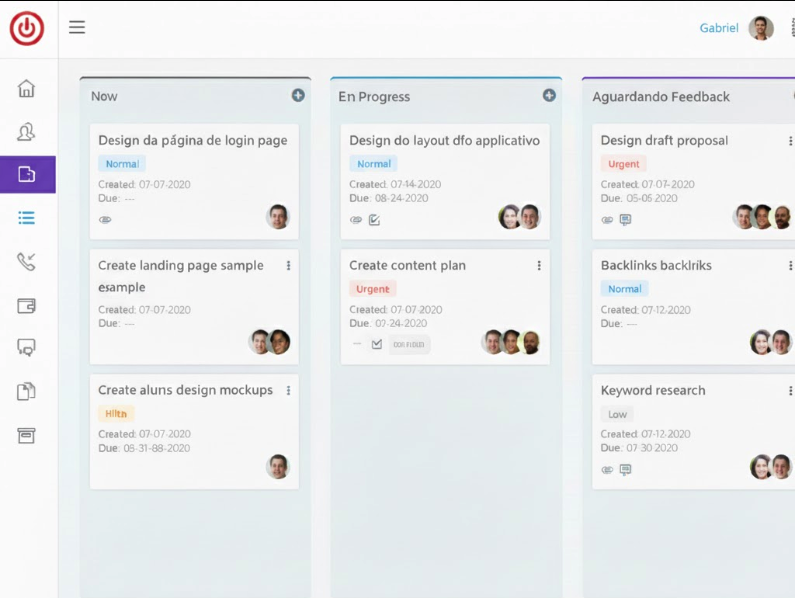Open the Home icon in the sidebar
Image resolution: width=795 pixels, height=598 pixels.
[x=27, y=88]
